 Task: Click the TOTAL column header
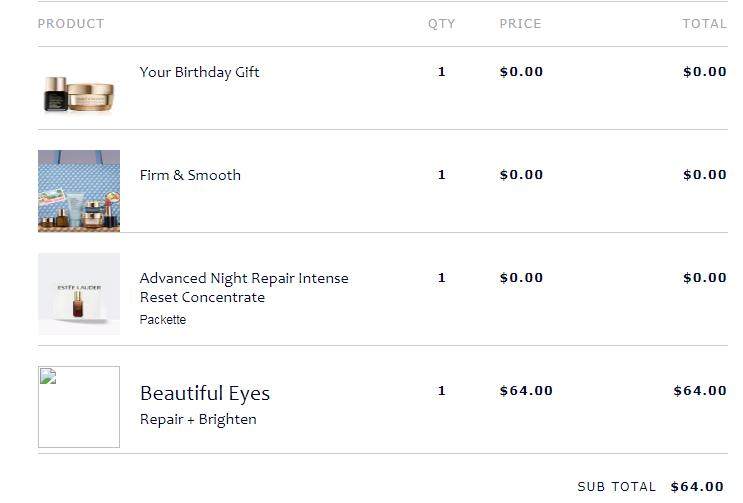[704, 24]
